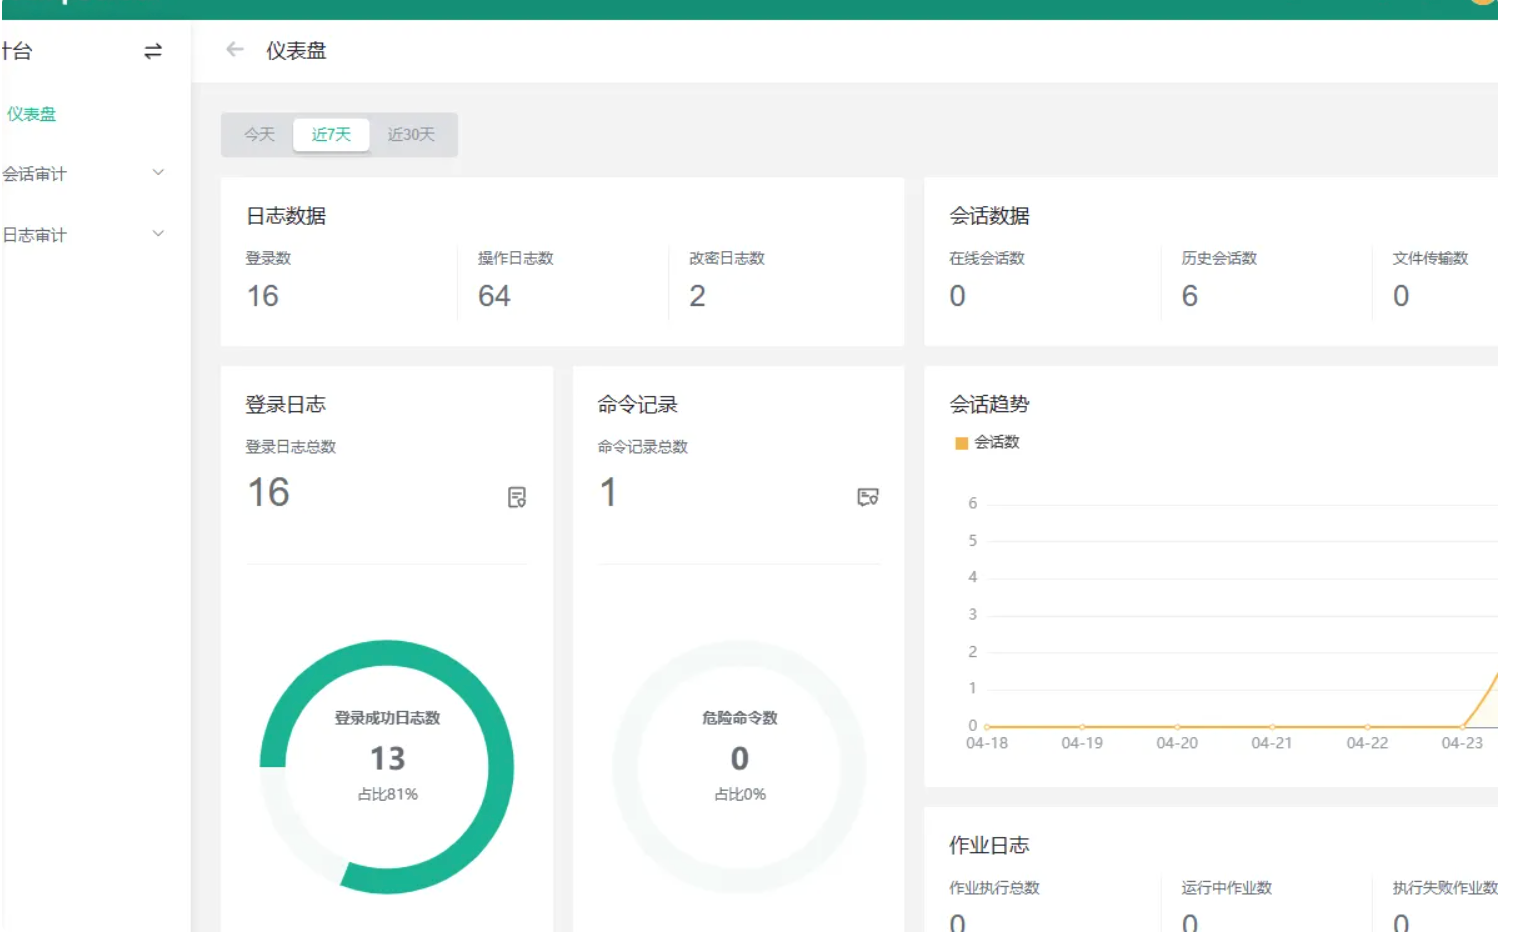Click the 登录数 value 16

(263, 296)
